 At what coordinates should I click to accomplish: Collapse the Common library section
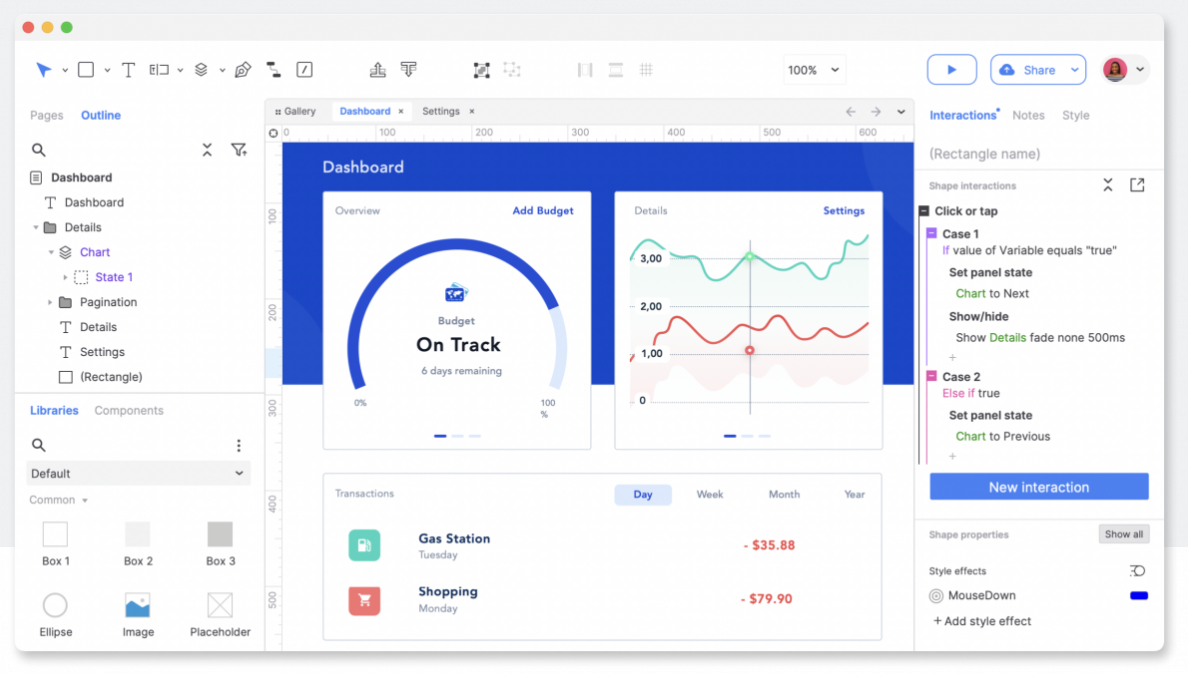(85, 500)
